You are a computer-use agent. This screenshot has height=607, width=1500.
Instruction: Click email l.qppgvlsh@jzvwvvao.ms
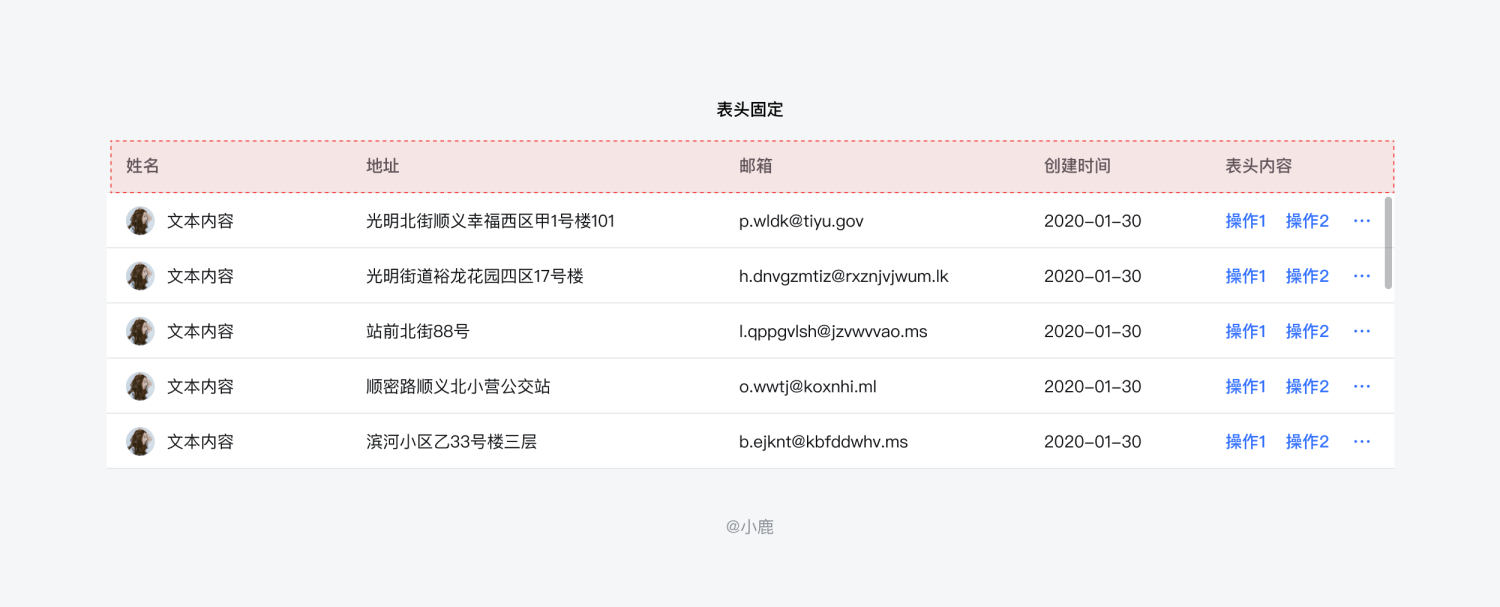tap(833, 331)
